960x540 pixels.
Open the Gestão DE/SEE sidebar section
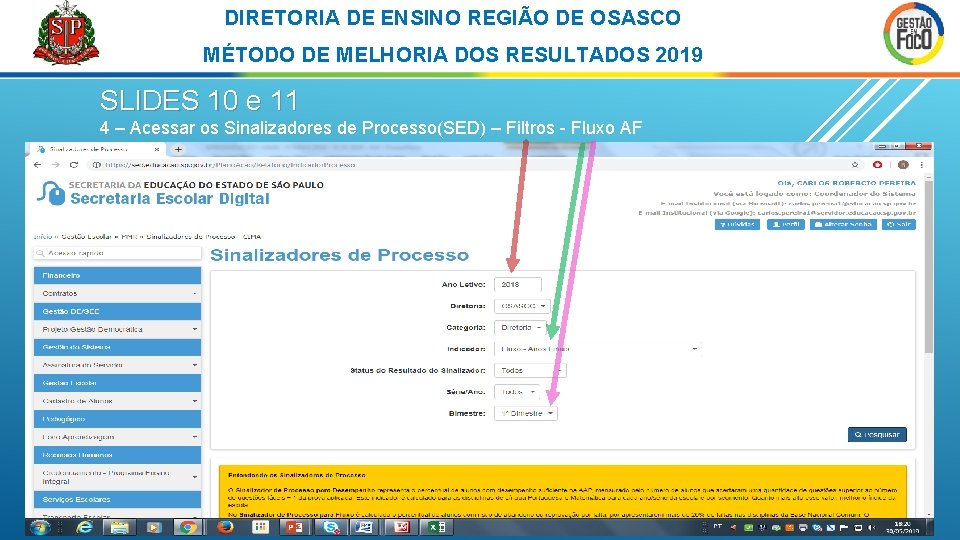[x=117, y=312]
